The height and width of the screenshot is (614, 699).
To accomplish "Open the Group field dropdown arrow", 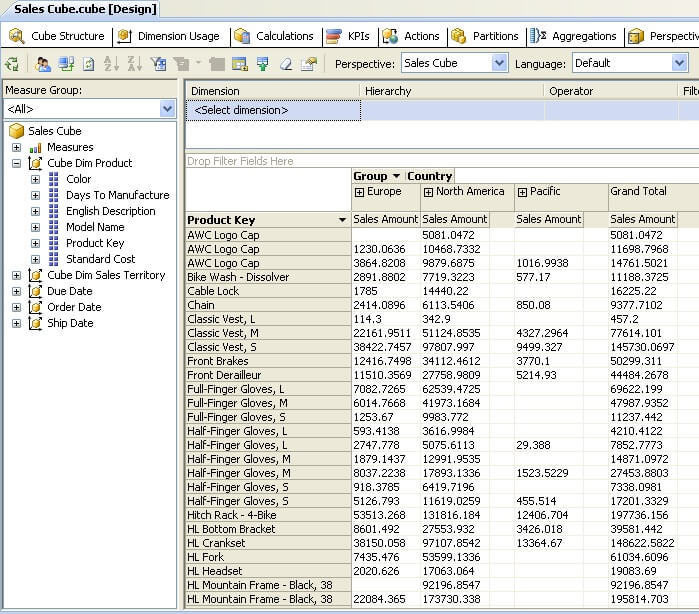I will [396, 176].
